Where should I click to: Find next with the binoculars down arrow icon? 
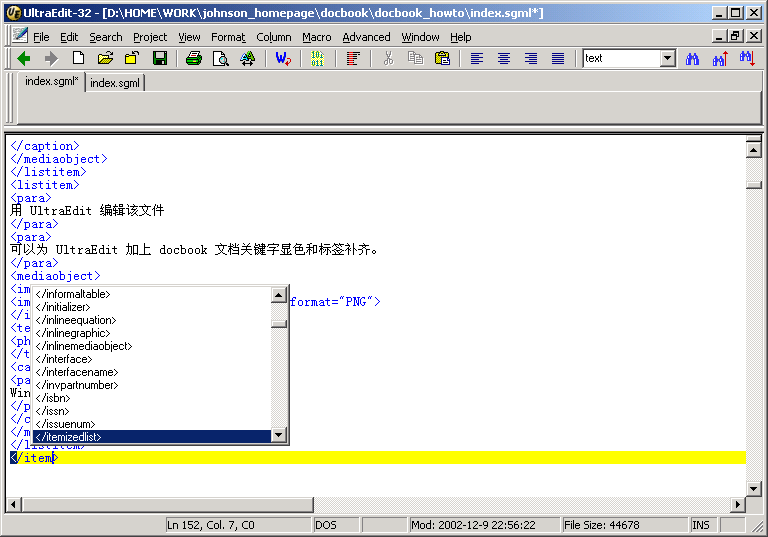tap(747, 59)
